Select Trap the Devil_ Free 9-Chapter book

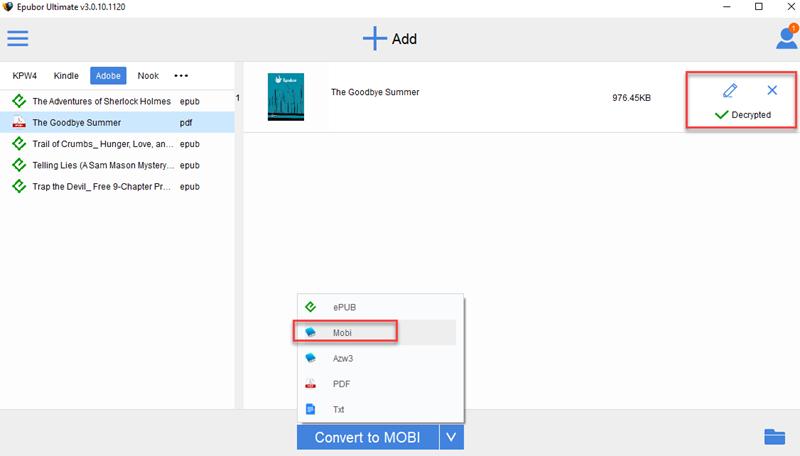[117, 186]
